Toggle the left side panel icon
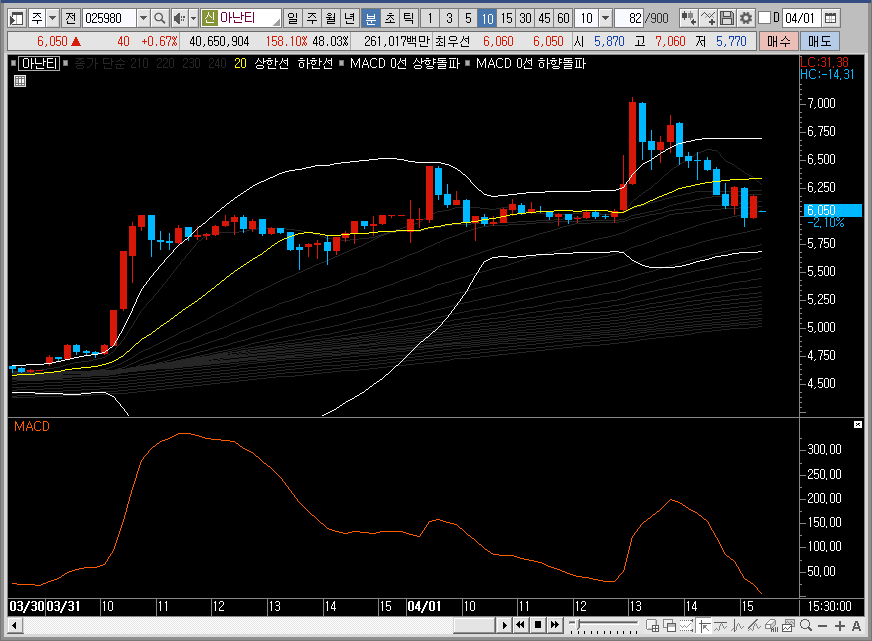The height and width of the screenshot is (641, 872). (17, 18)
